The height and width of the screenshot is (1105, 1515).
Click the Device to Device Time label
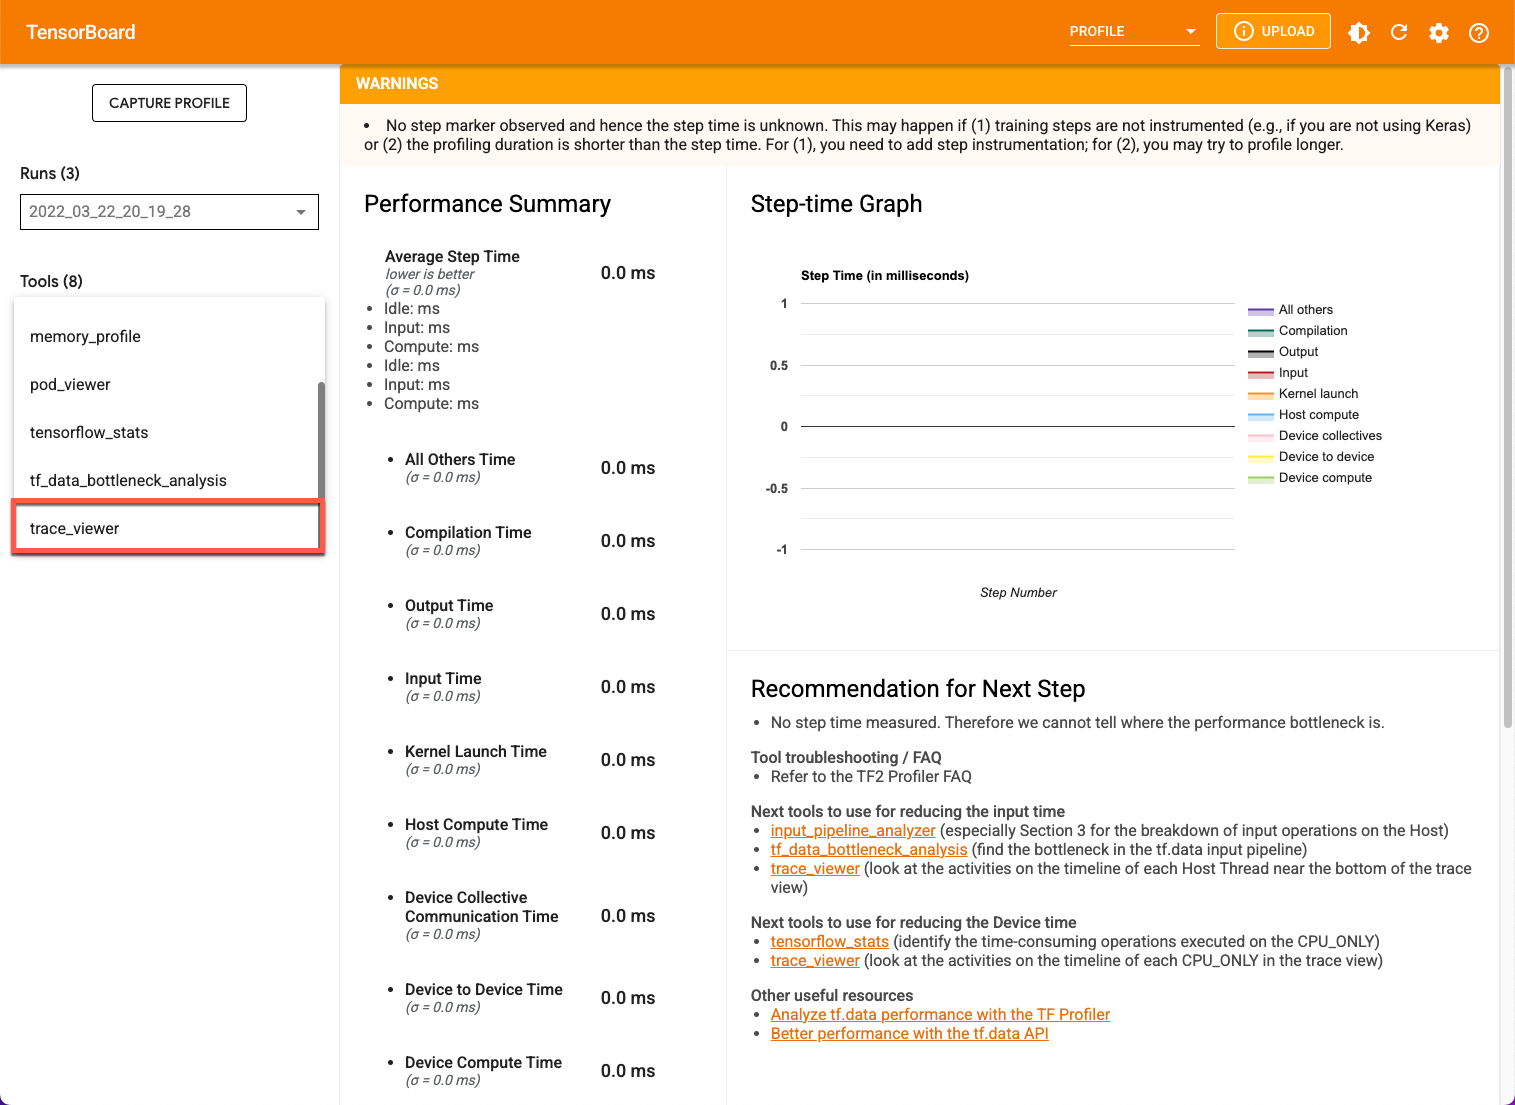click(484, 990)
